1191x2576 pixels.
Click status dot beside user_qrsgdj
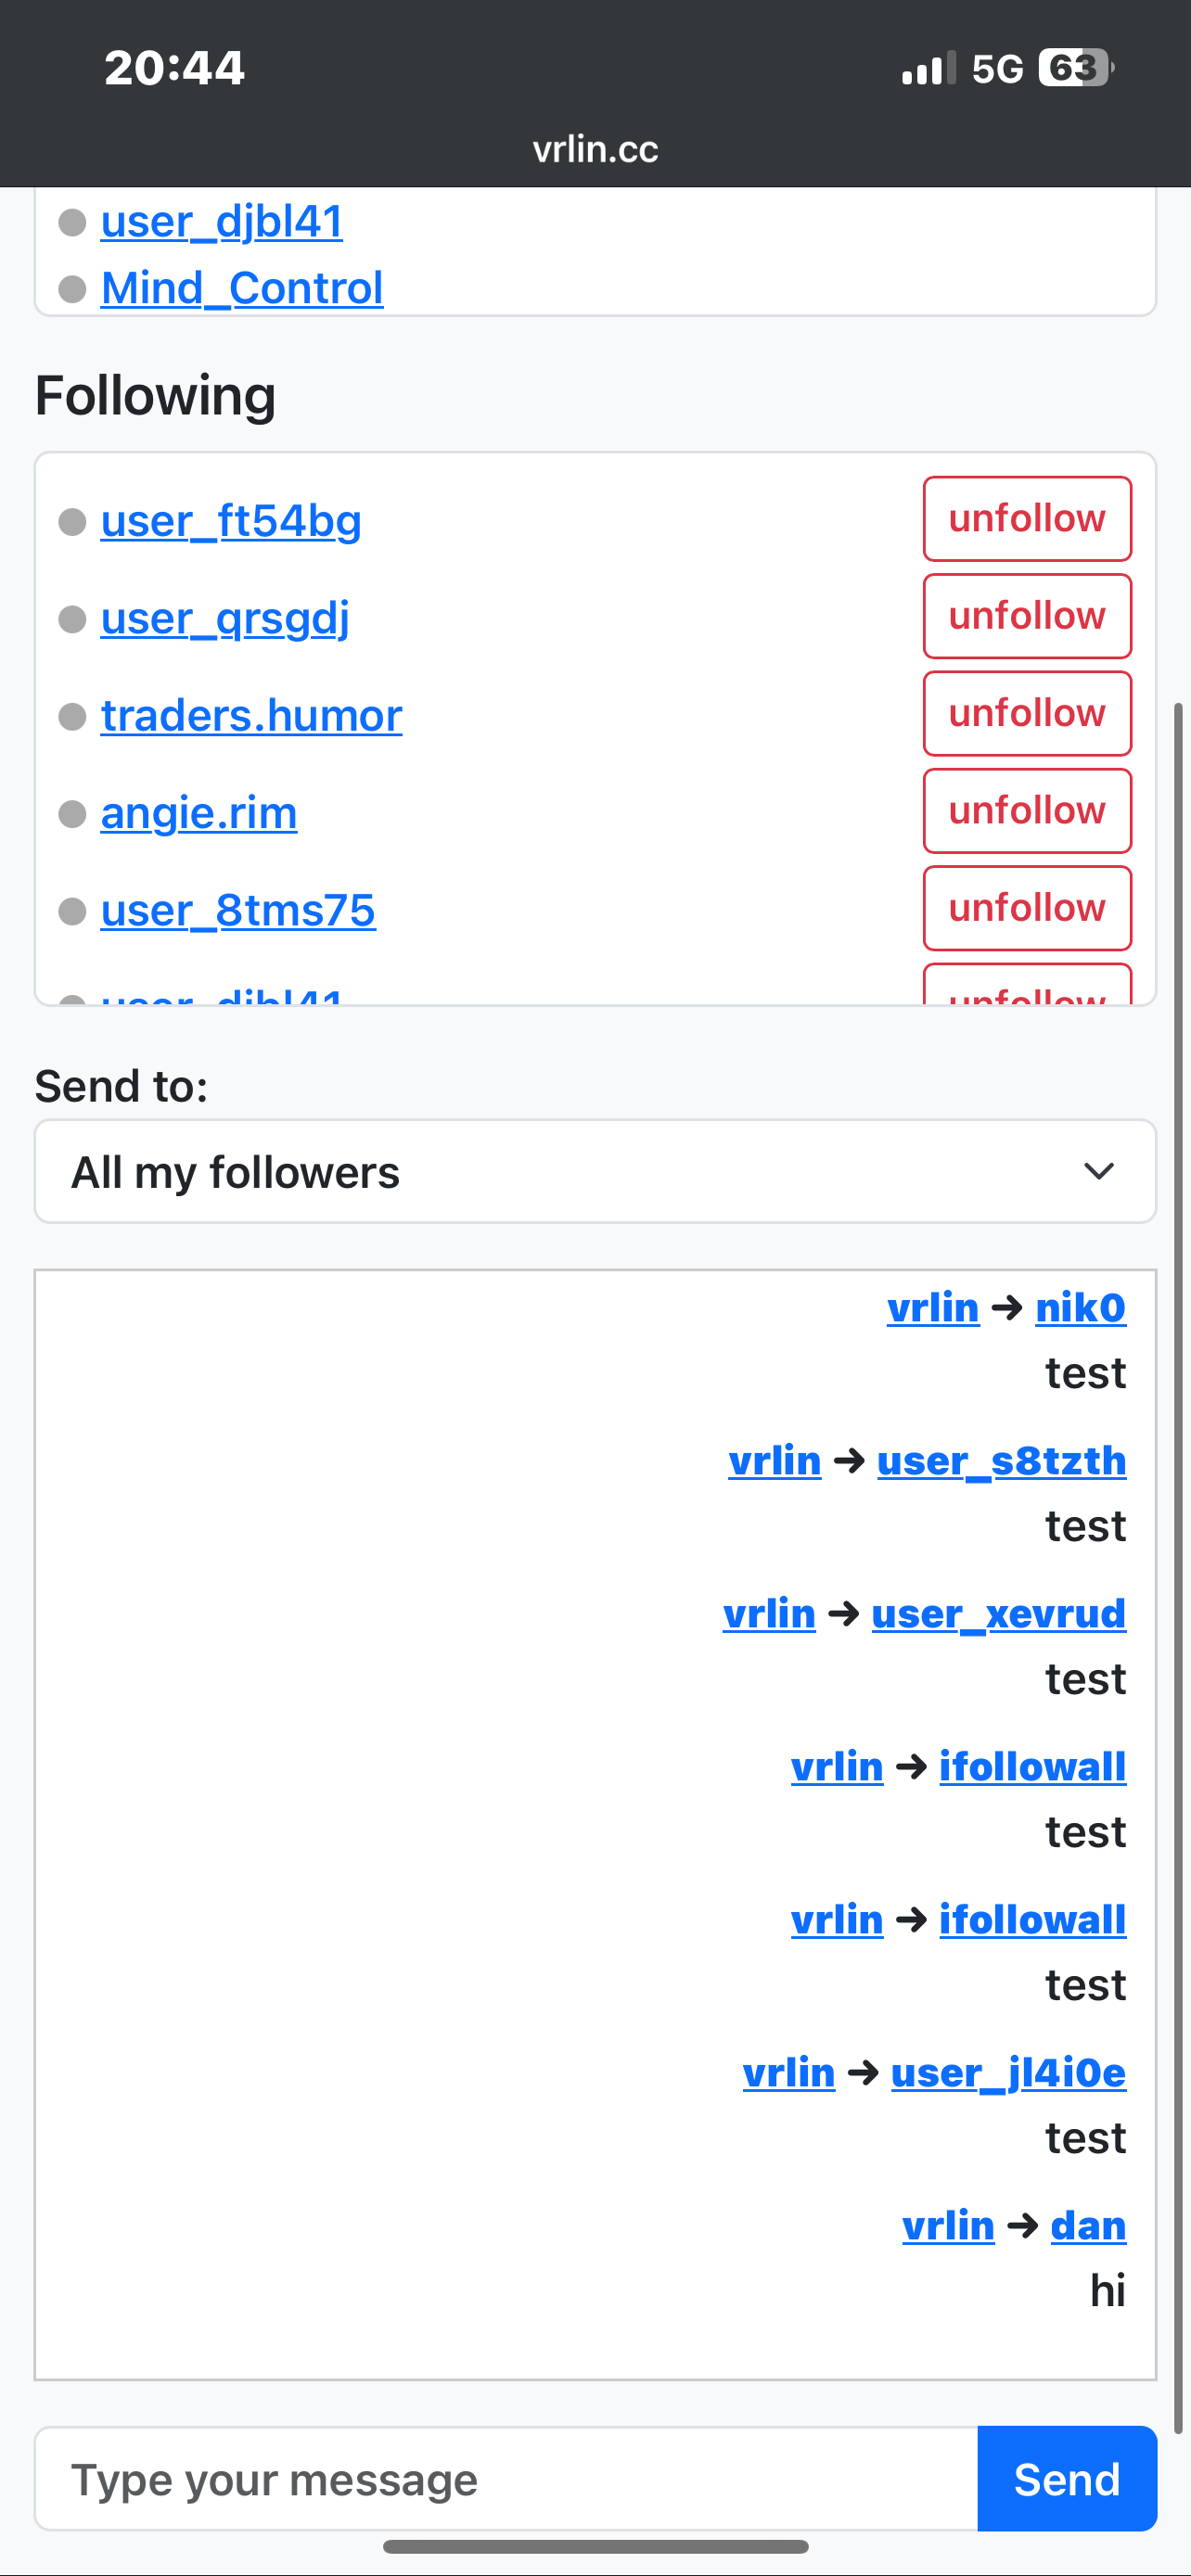72,619
